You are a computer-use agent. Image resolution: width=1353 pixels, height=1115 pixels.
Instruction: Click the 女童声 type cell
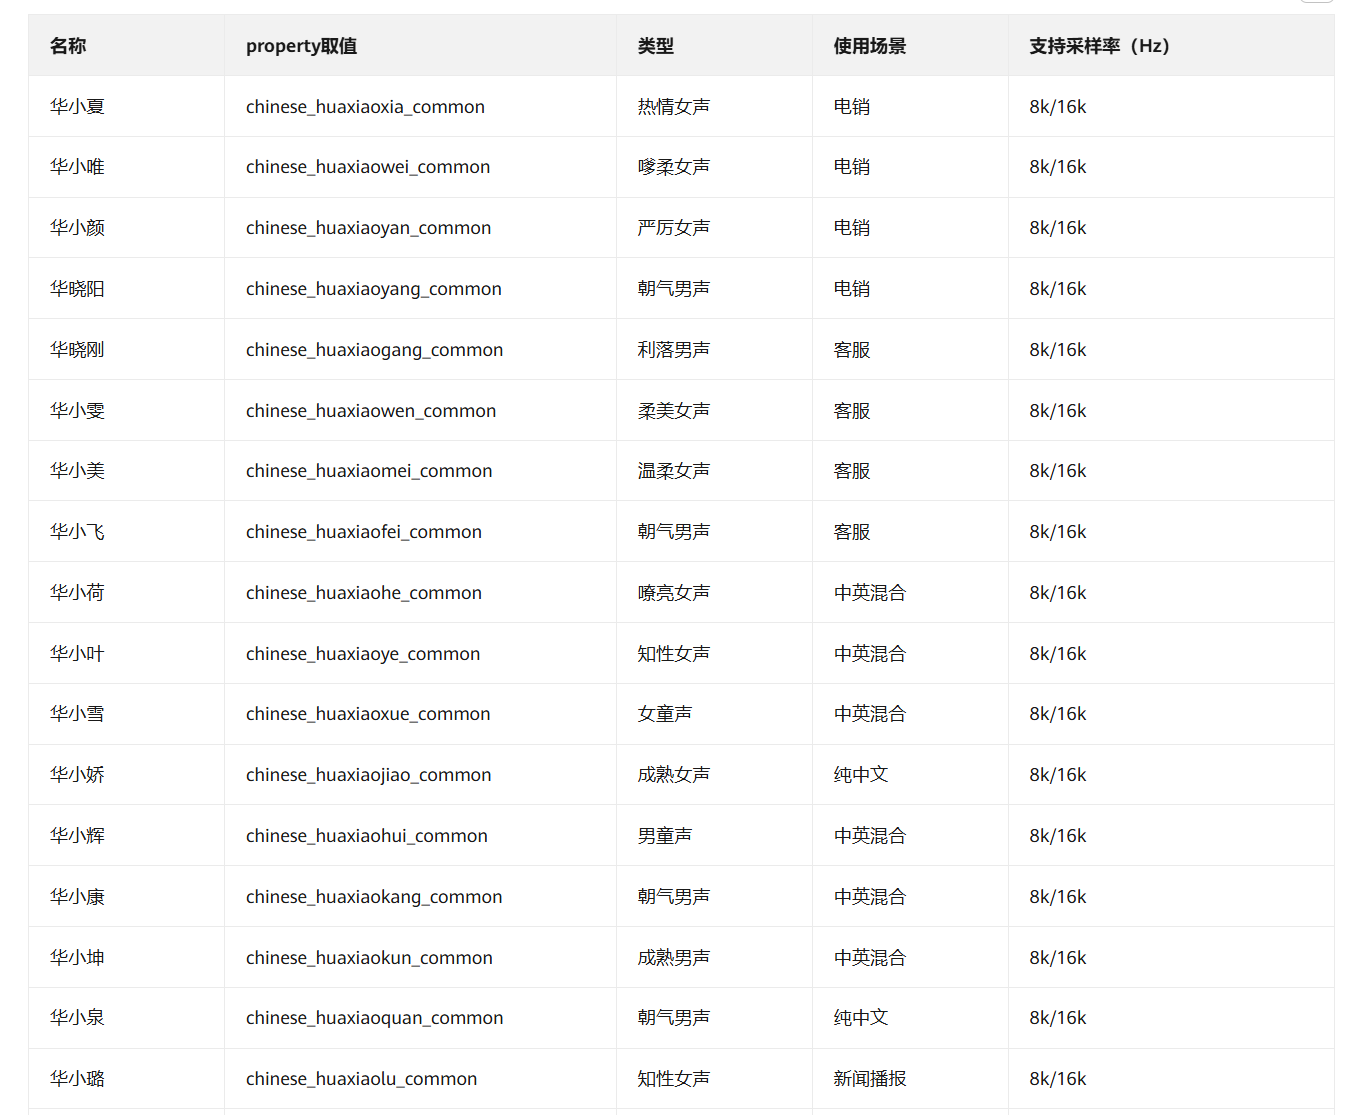click(665, 714)
